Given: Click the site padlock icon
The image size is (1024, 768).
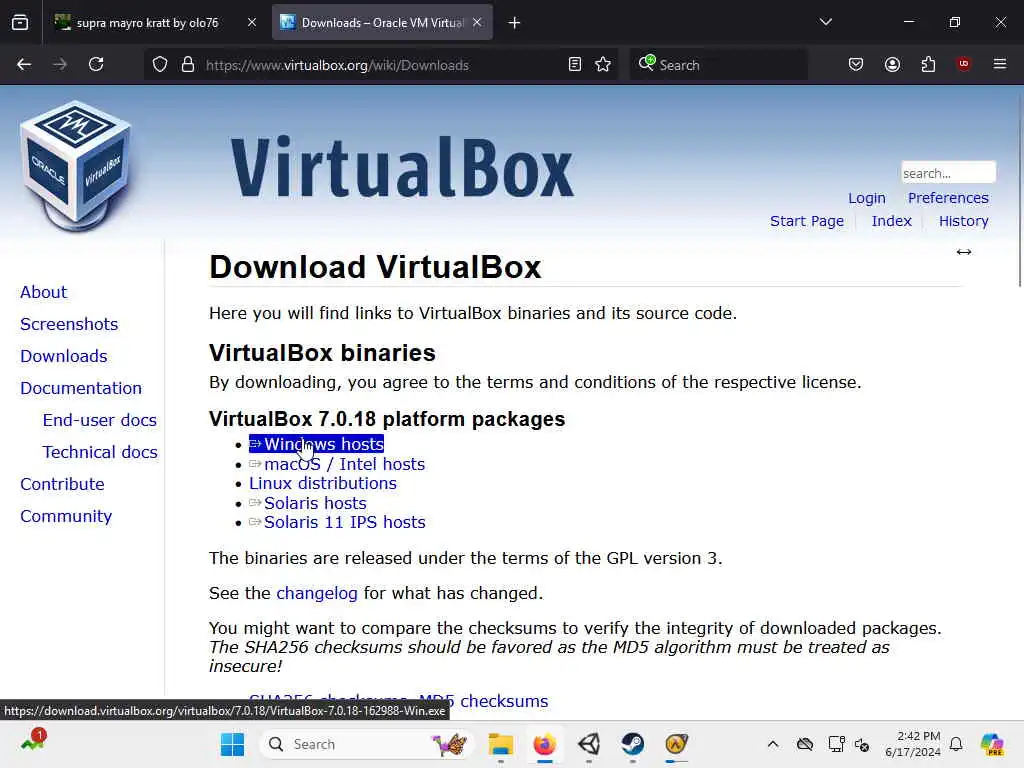Looking at the screenshot, I should (x=188, y=65).
